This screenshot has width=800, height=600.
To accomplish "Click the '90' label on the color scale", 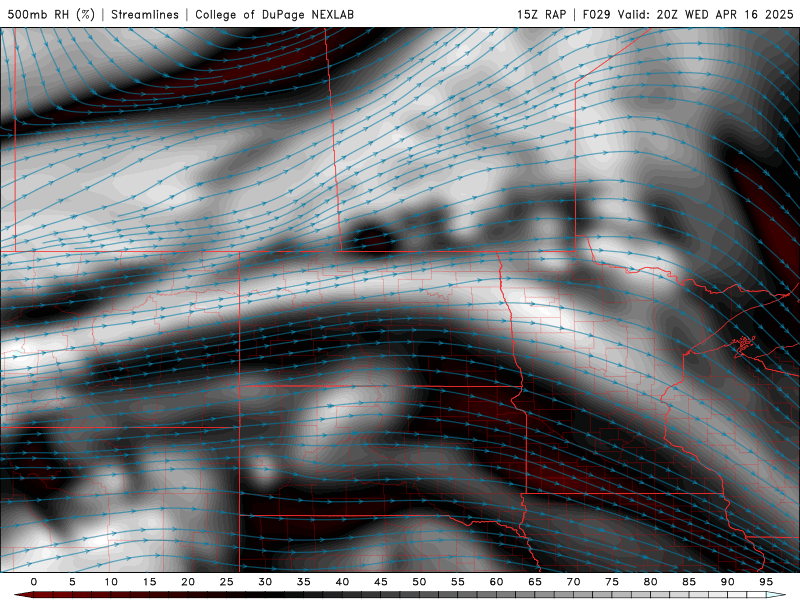I will coord(728,582).
